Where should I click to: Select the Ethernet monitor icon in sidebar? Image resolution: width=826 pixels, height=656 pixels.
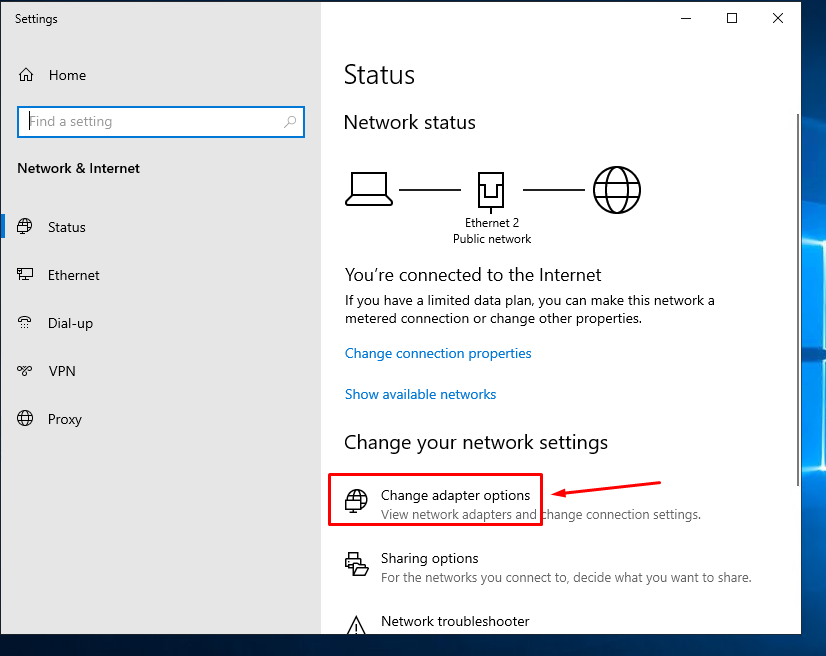click(26, 275)
